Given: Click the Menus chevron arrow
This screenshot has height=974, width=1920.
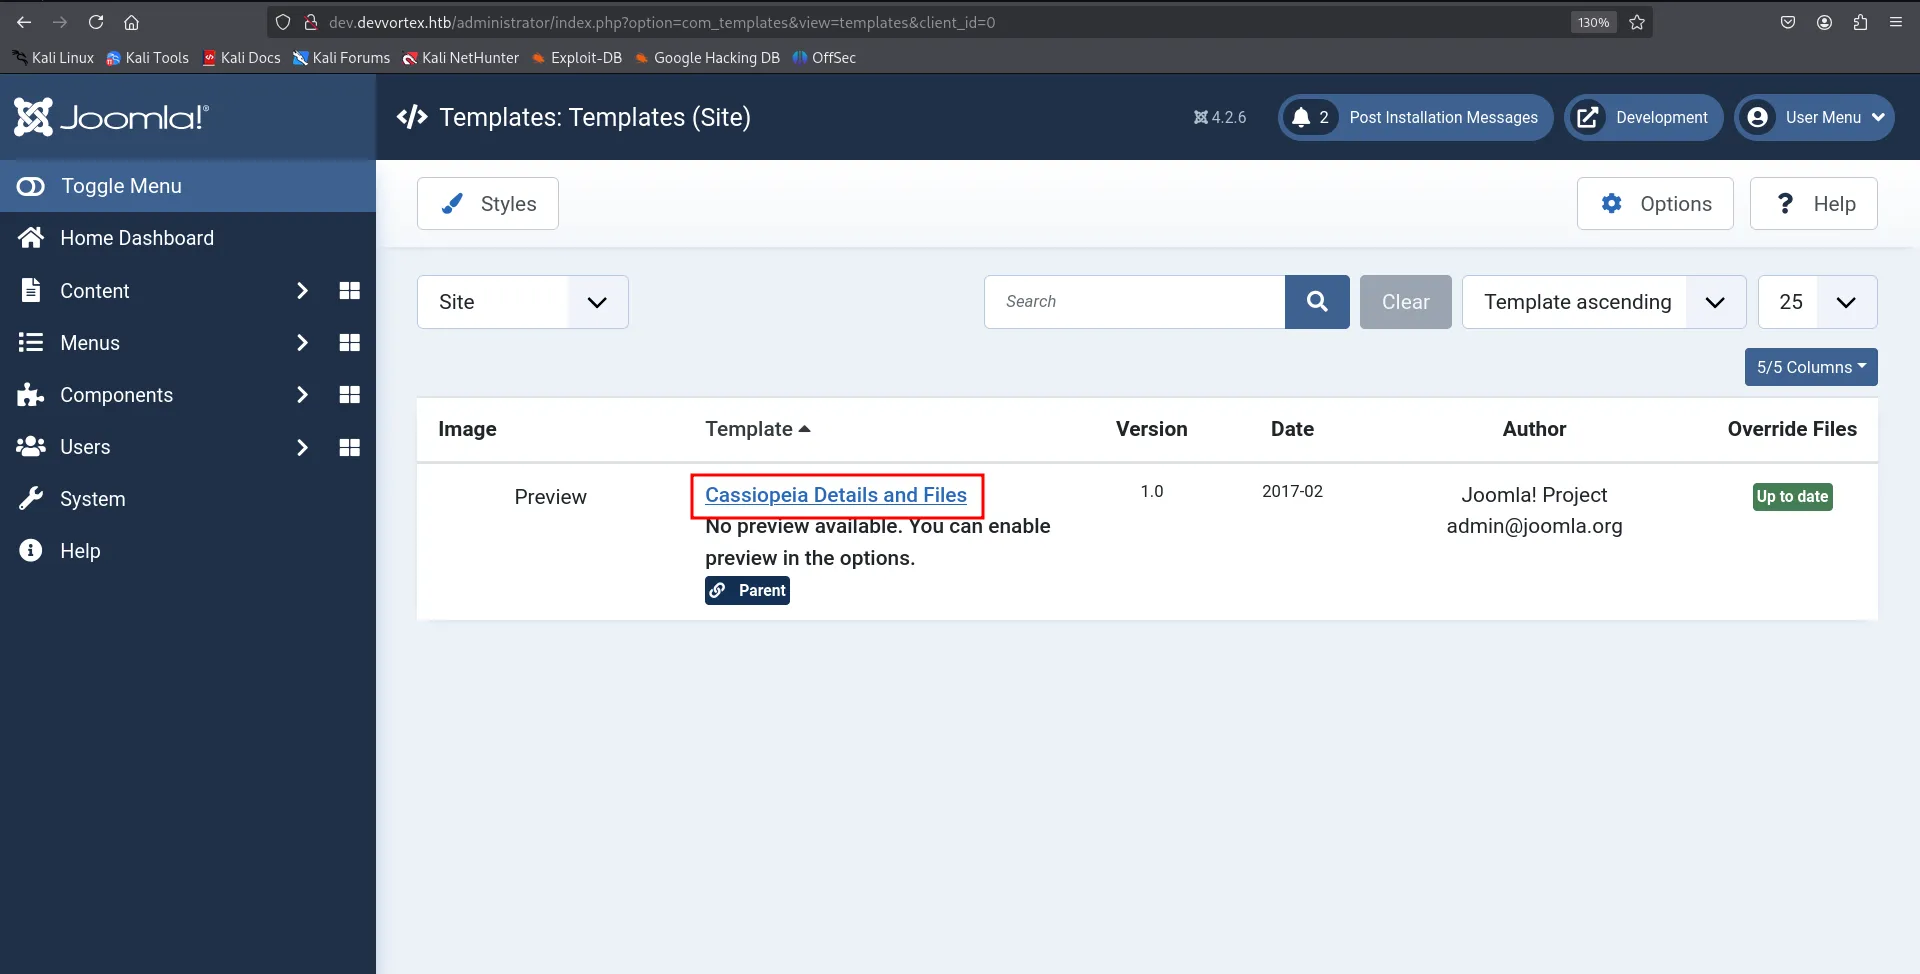Looking at the screenshot, I should pos(302,343).
